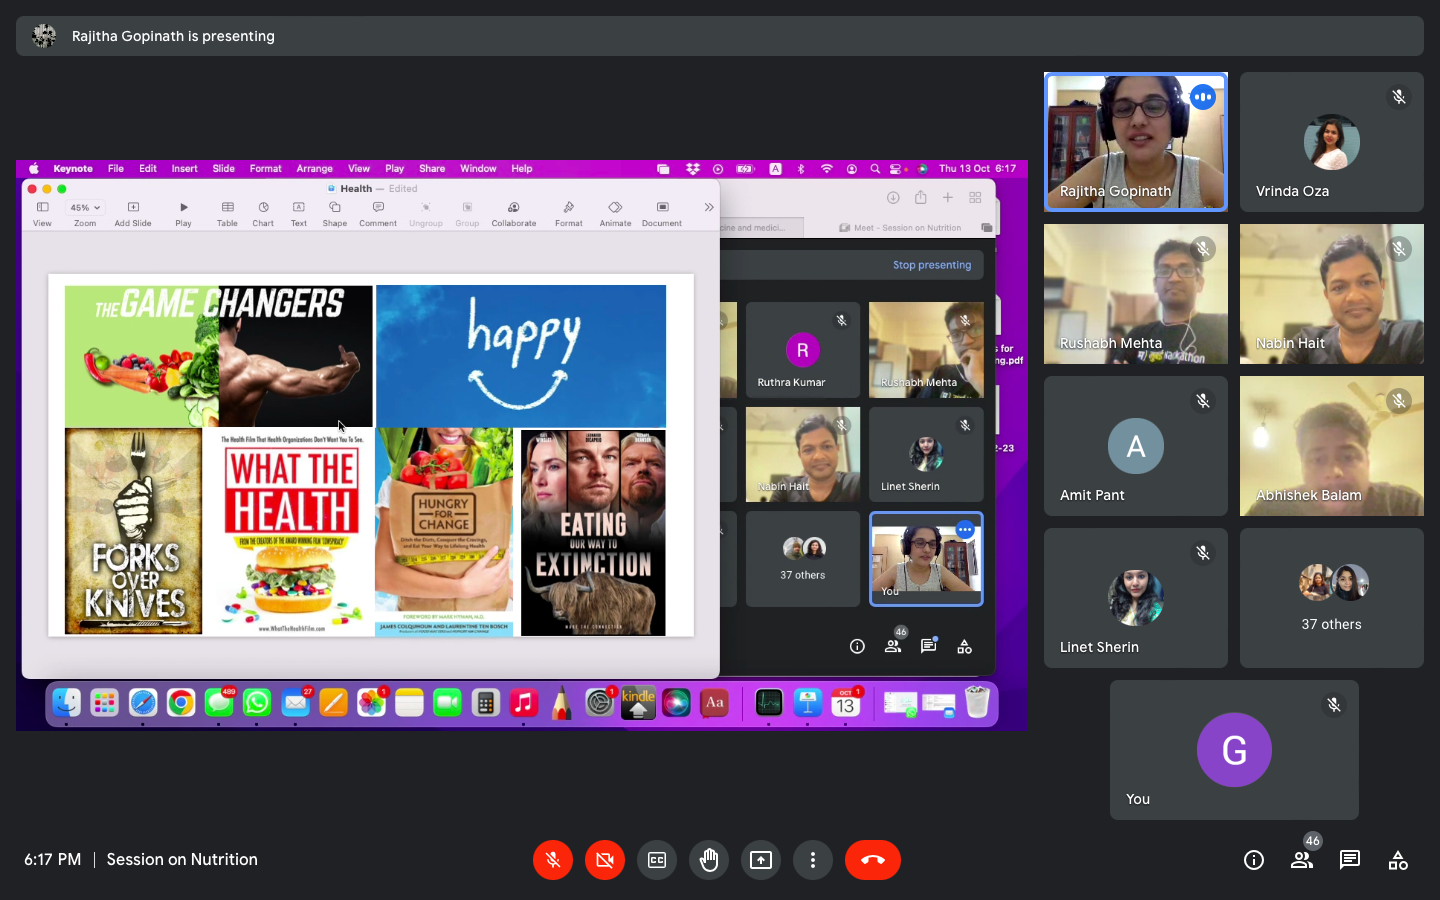Select Vrinda Oza's participant tile
The height and width of the screenshot is (900, 1440).
tap(1332, 142)
